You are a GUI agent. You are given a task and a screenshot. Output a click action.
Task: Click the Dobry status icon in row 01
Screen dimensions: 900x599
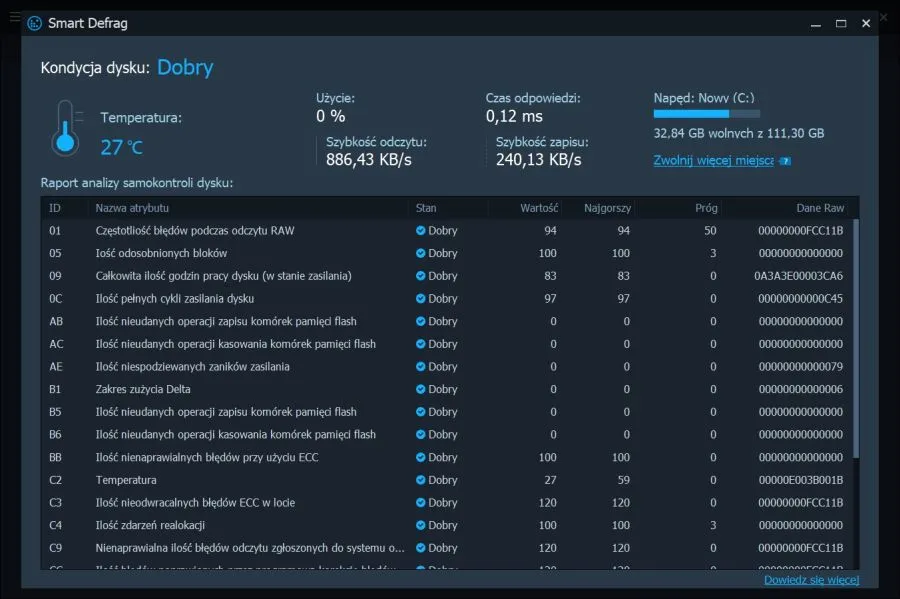(421, 231)
